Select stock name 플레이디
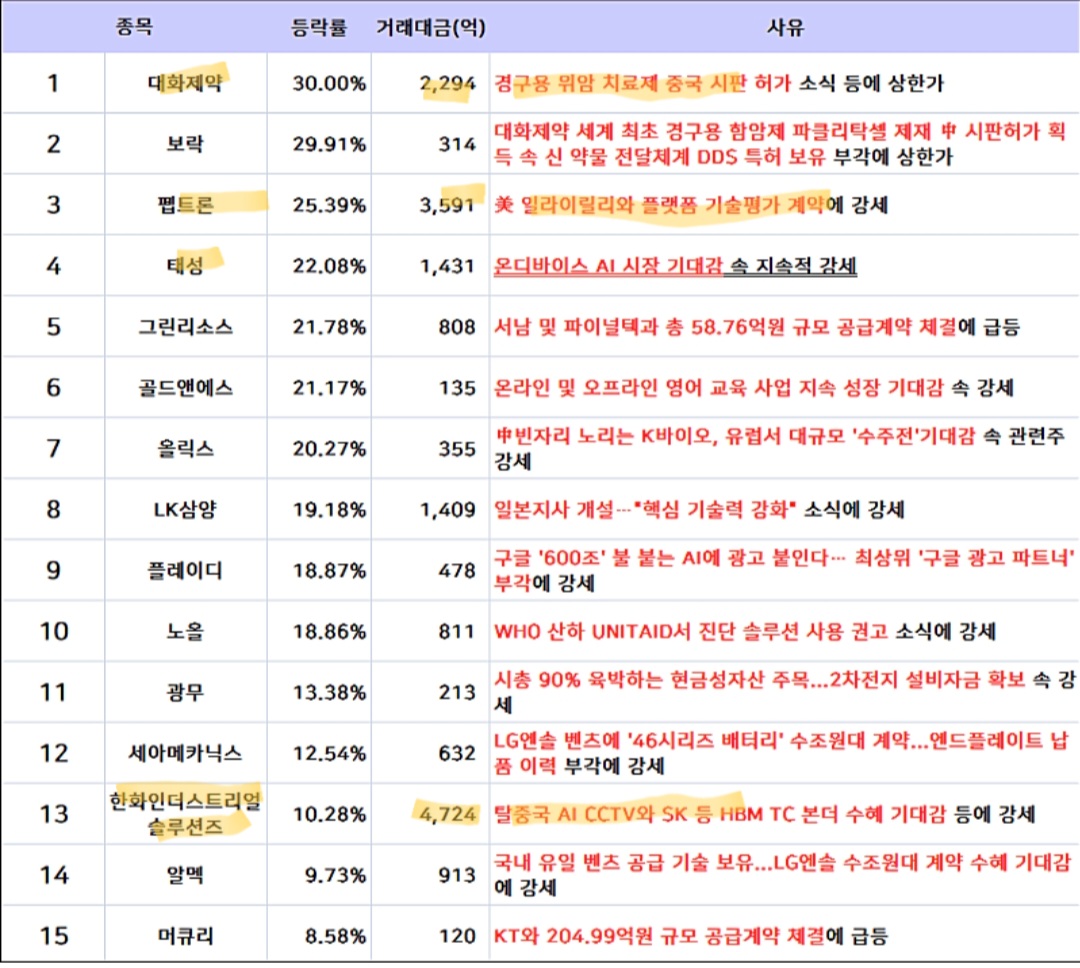Screen dimensions: 1080x968 pos(185,570)
